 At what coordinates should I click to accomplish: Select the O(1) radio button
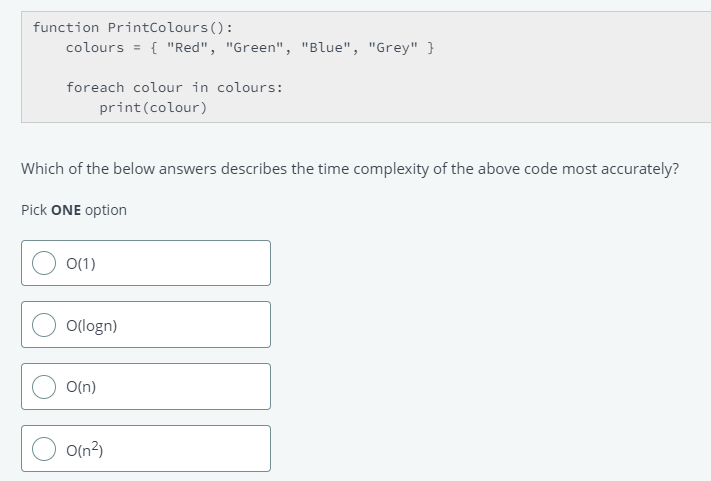pyautogui.click(x=44, y=263)
